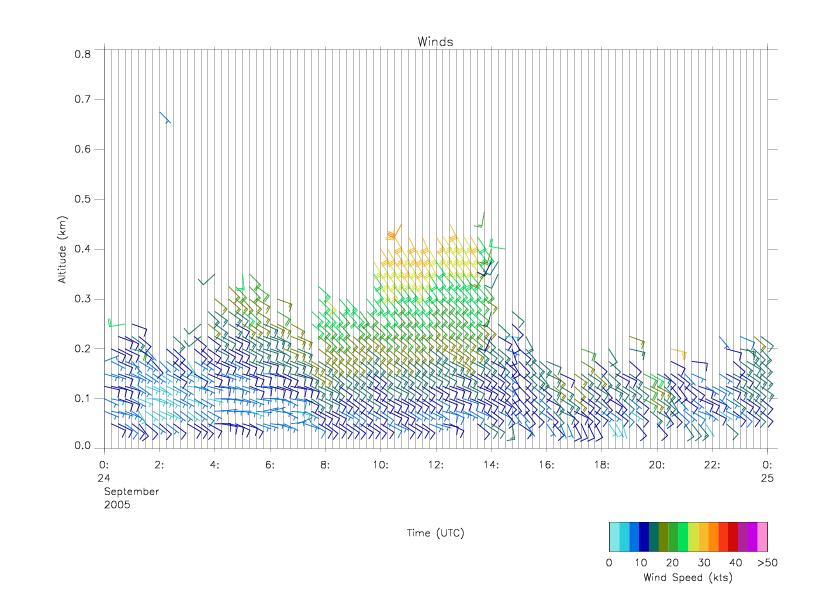The width and height of the screenshot is (827, 611).
Task: Select the color bar's "20" label
Action: [x=672, y=562]
